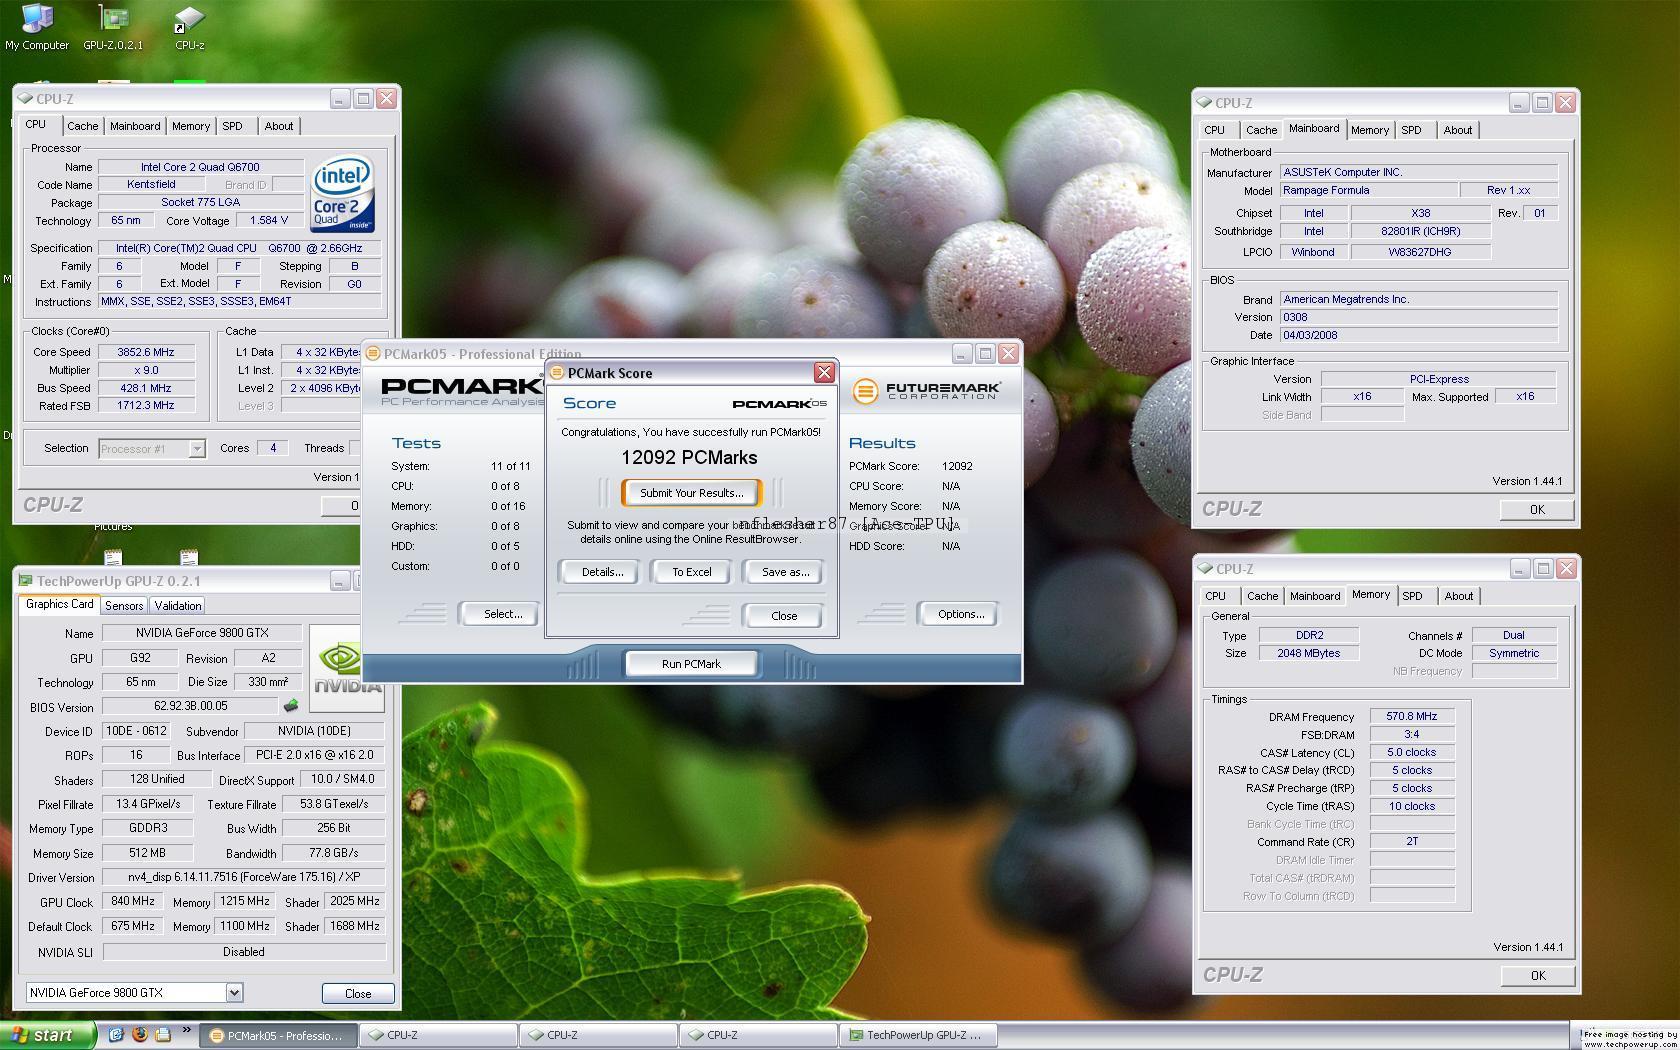The height and width of the screenshot is (1050, 1680).
Task: Select Graphics Card tab in GPU-Z
Action: [x=59, y=604]
